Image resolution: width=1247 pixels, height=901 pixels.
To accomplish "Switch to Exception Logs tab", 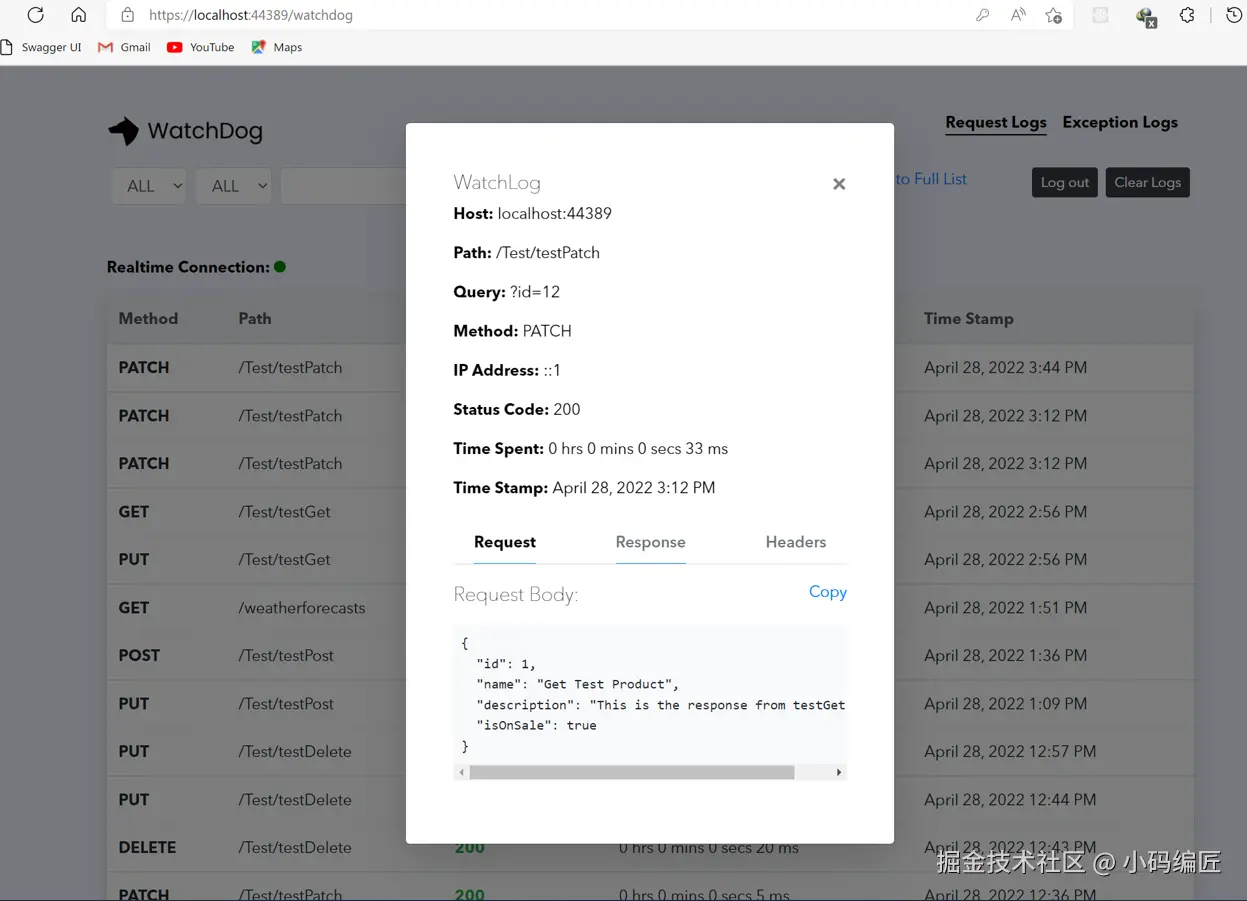I will pos(1120,122).
